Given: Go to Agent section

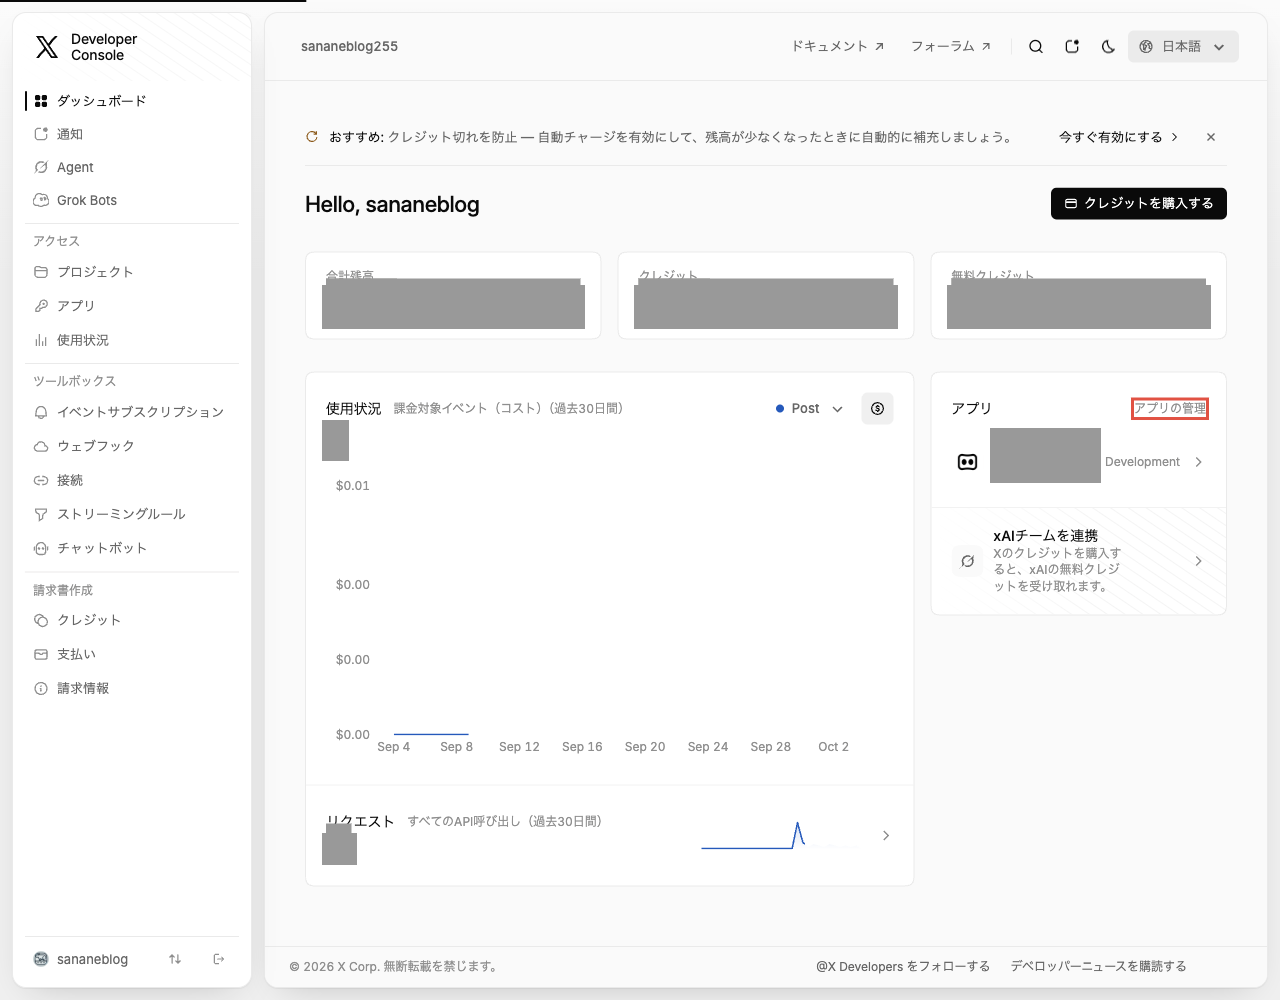Looking at the screenshot, I should pyautogui.click(x=132, y=167).
